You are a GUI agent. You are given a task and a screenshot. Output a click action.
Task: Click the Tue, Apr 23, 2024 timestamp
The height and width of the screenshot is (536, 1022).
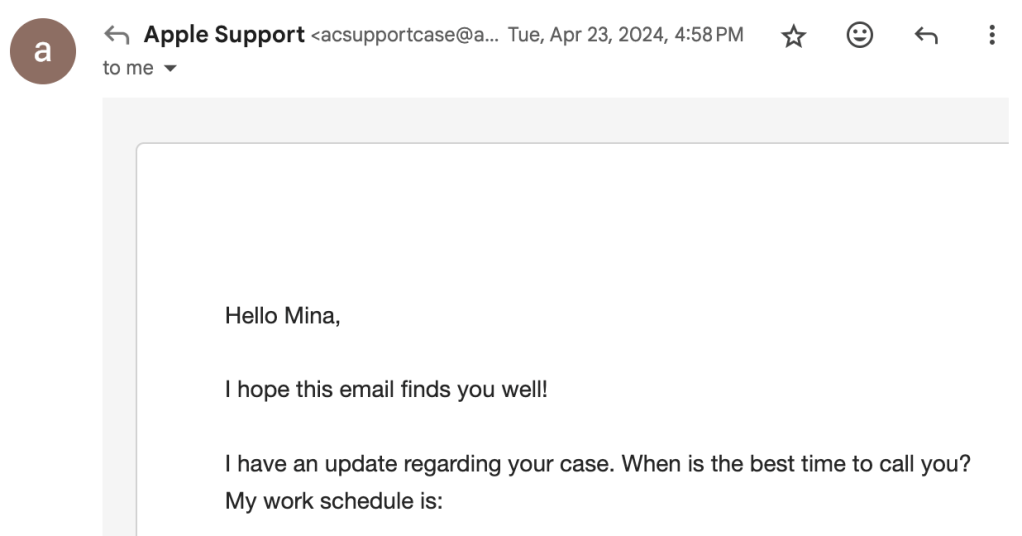pyautogui.click(x=590, y=36)
